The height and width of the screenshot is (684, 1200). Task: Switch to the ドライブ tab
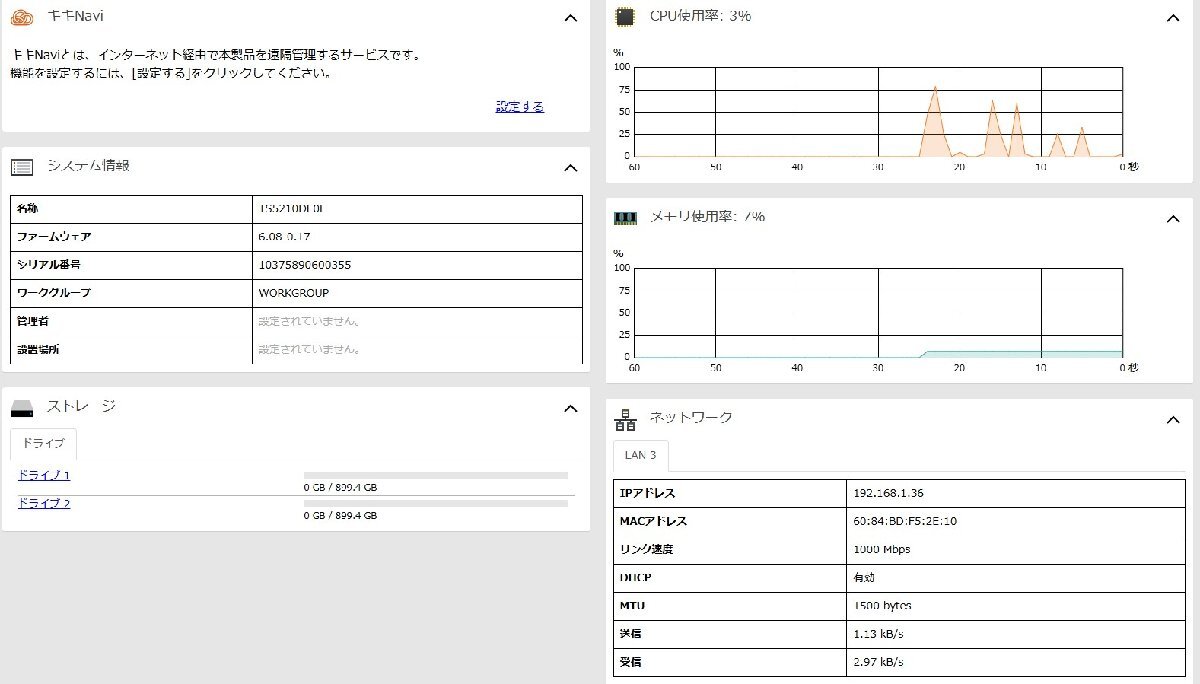click(x=43, y=443)
